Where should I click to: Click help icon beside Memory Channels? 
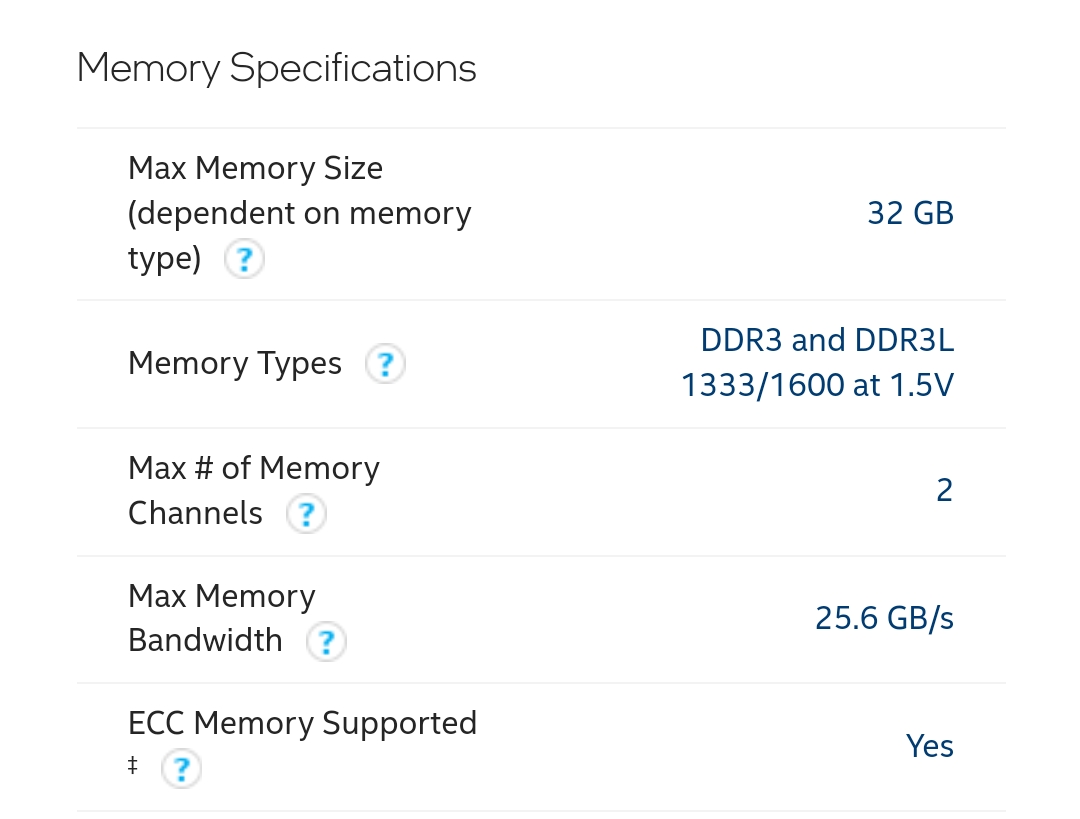tap(306, 515)
